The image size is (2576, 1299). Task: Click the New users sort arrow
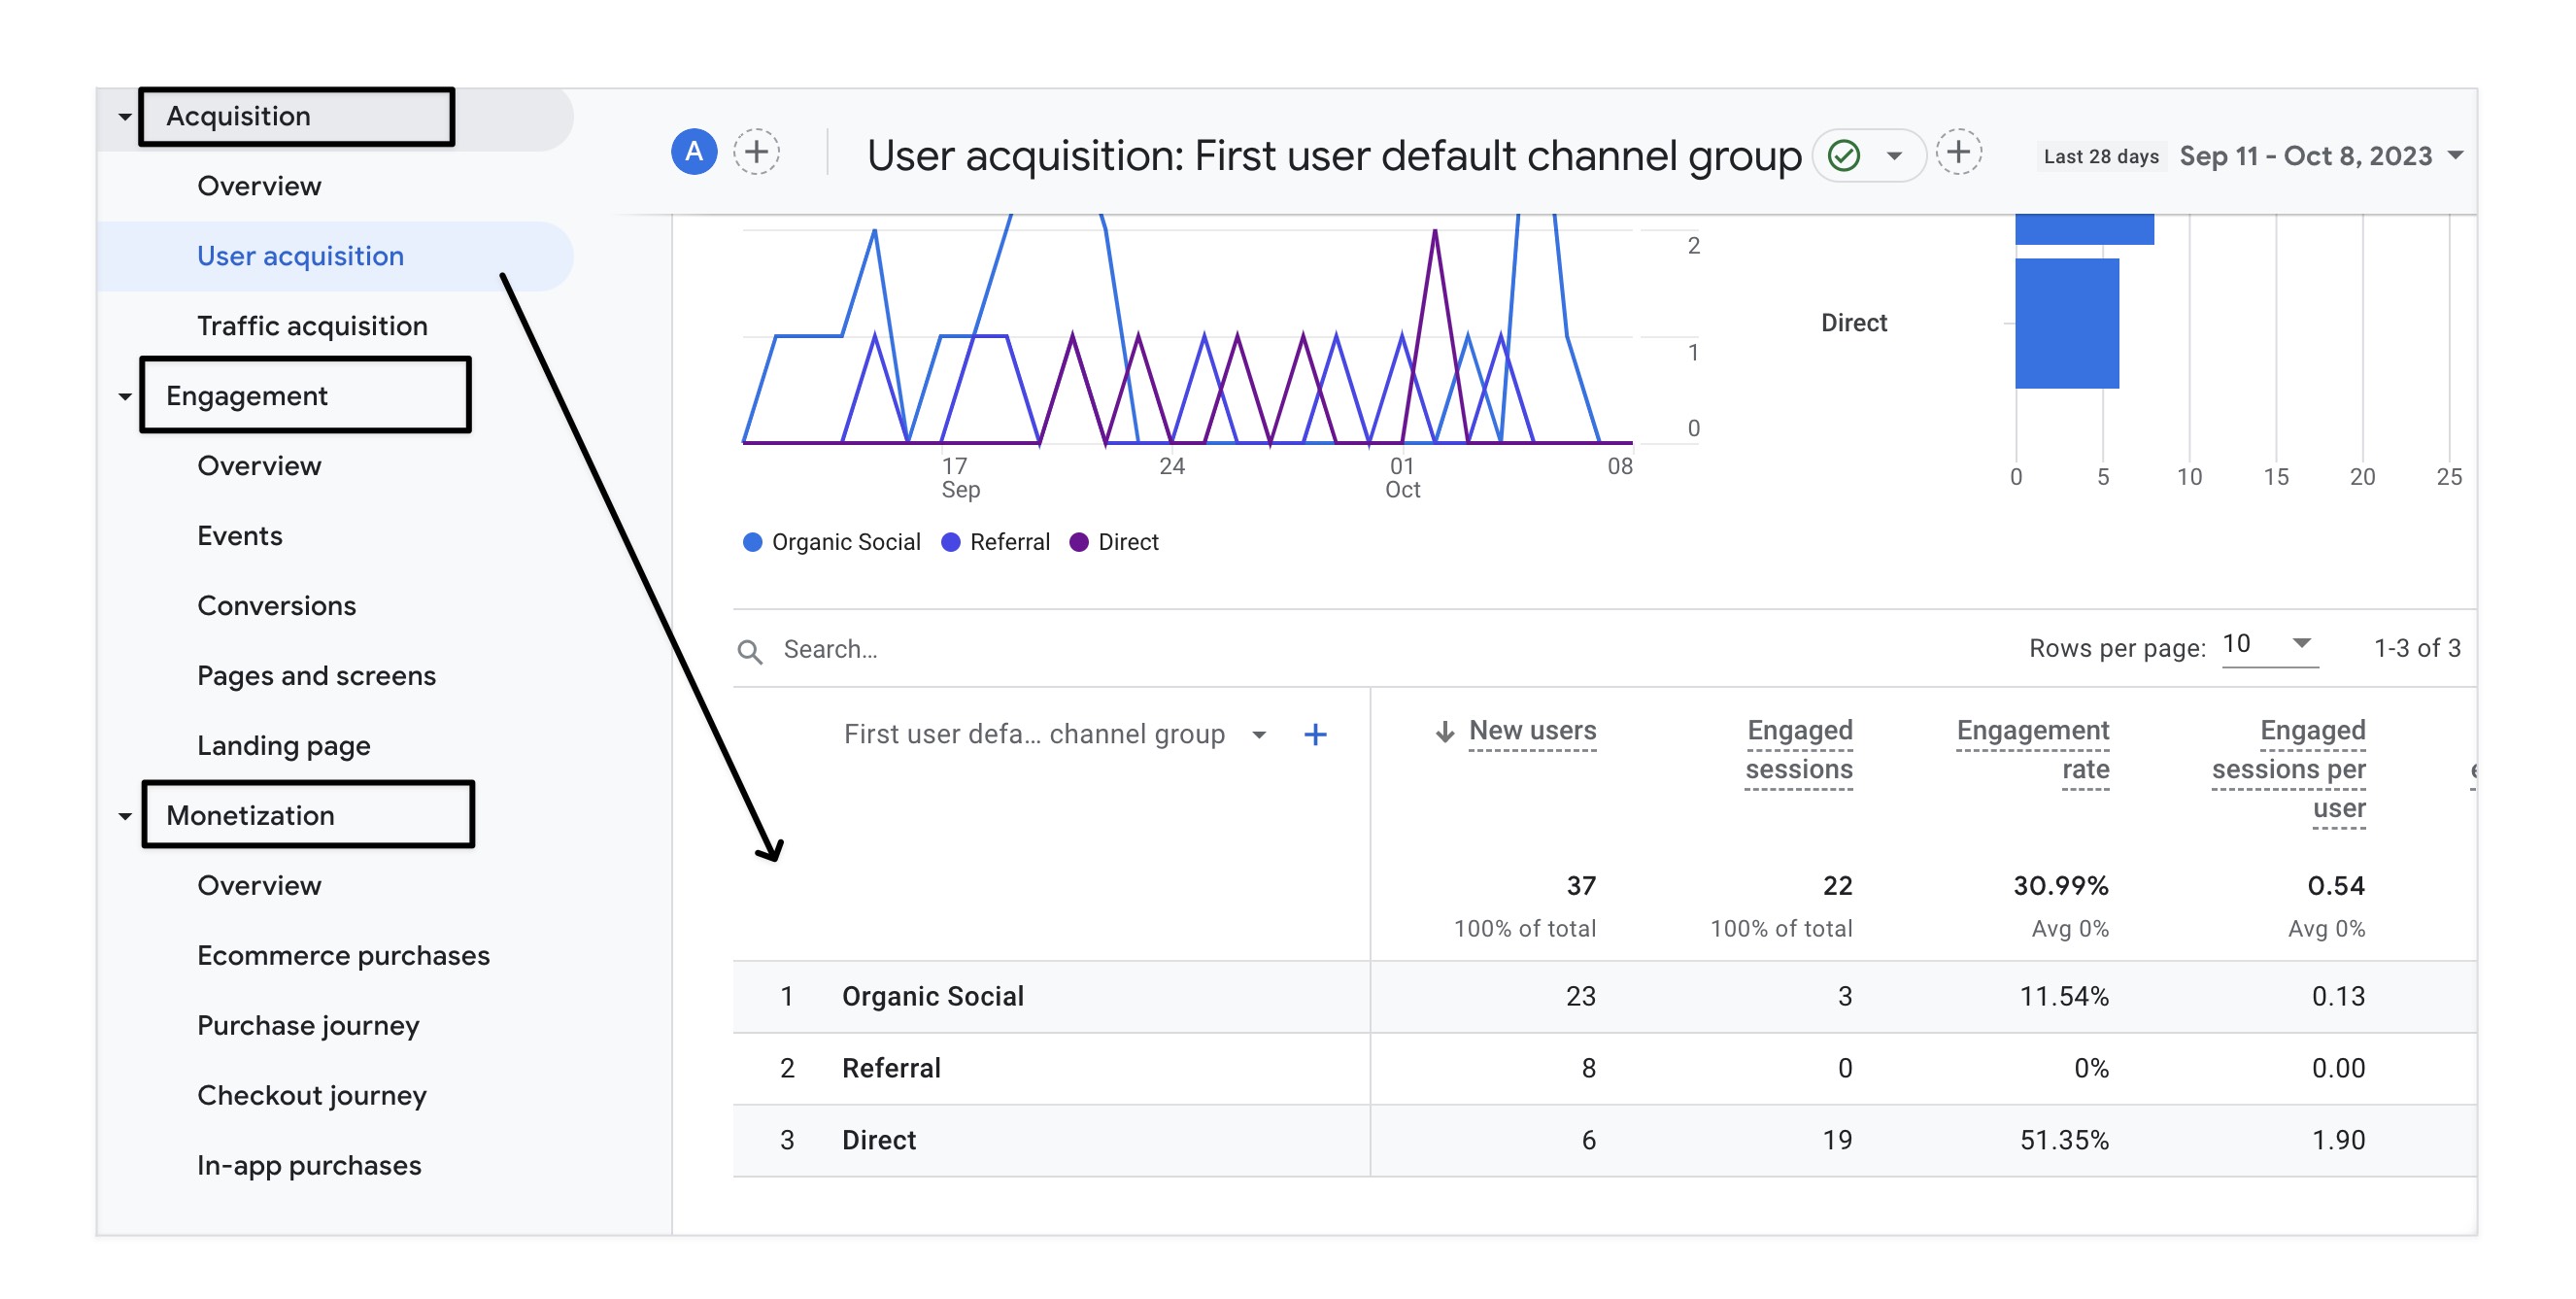[1444, 732]
